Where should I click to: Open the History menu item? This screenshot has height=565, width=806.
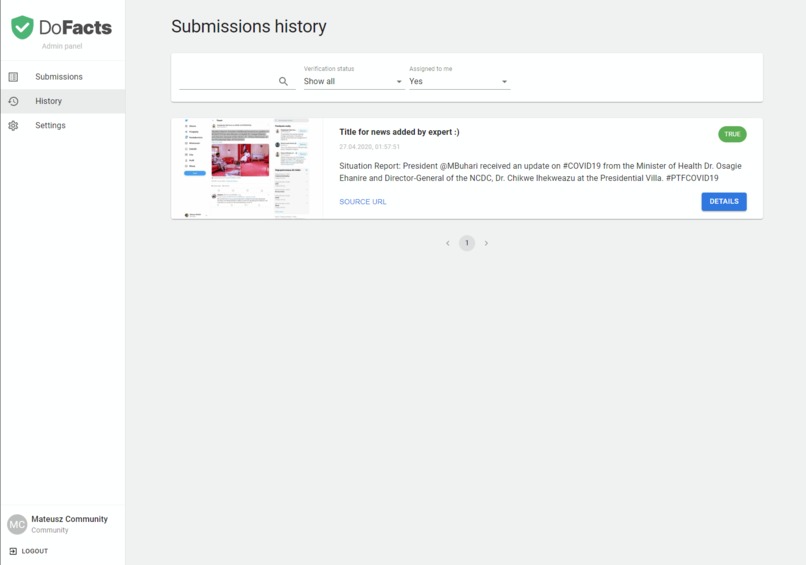(x=63, y=101)
